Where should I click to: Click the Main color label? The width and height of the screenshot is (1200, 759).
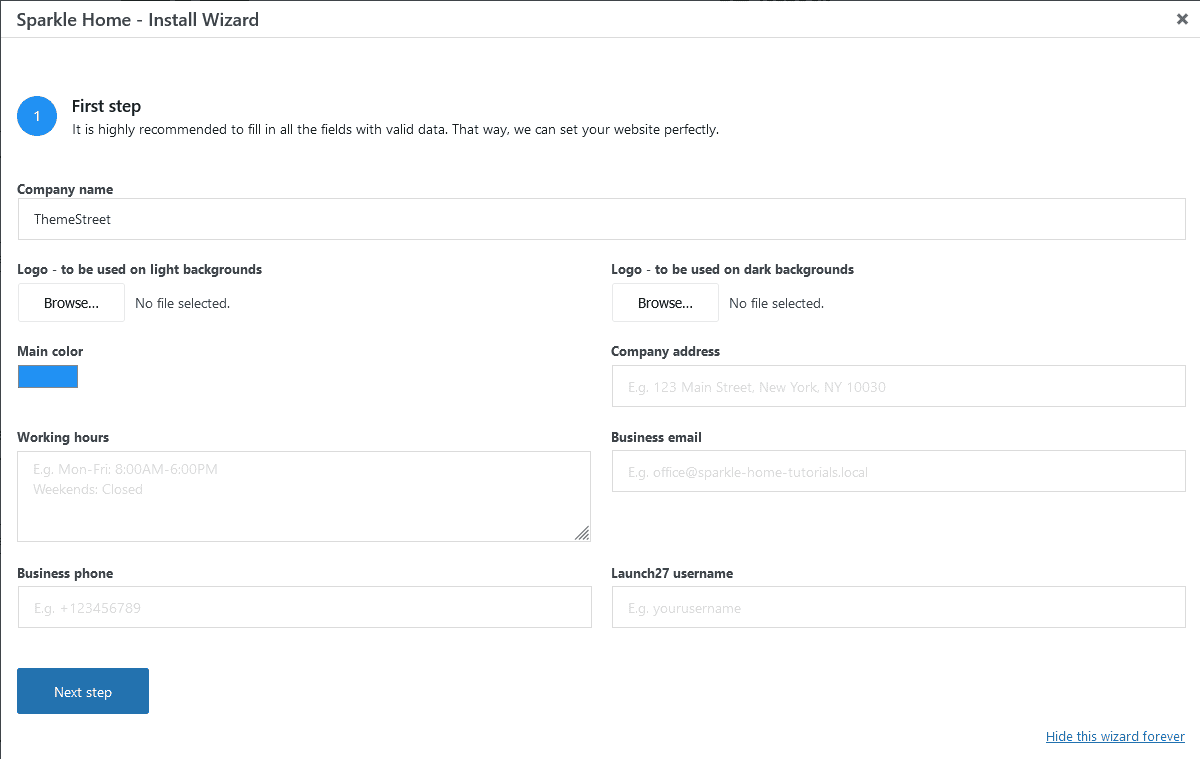50,351
